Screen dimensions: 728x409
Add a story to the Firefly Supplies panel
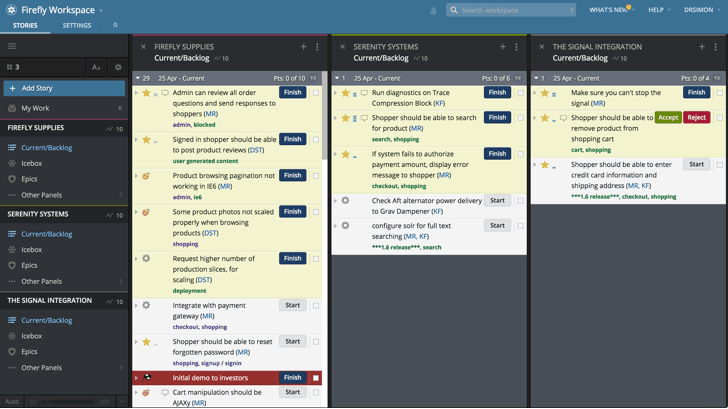click(x=304, y=46)
